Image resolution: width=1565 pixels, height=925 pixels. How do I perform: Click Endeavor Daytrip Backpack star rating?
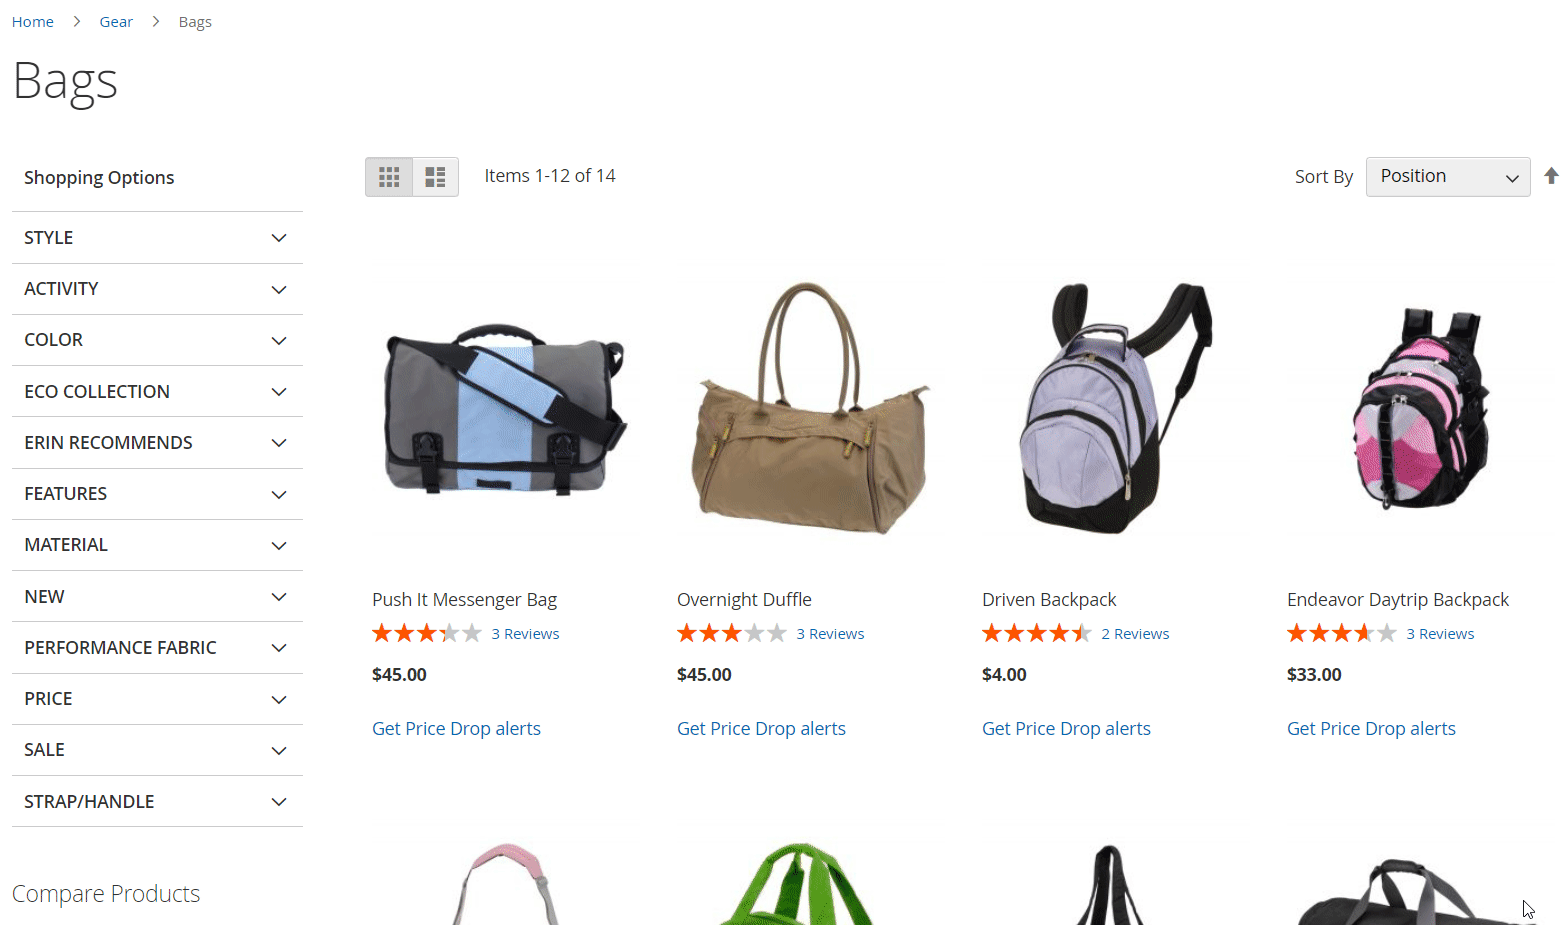[x=1342, y=633]
